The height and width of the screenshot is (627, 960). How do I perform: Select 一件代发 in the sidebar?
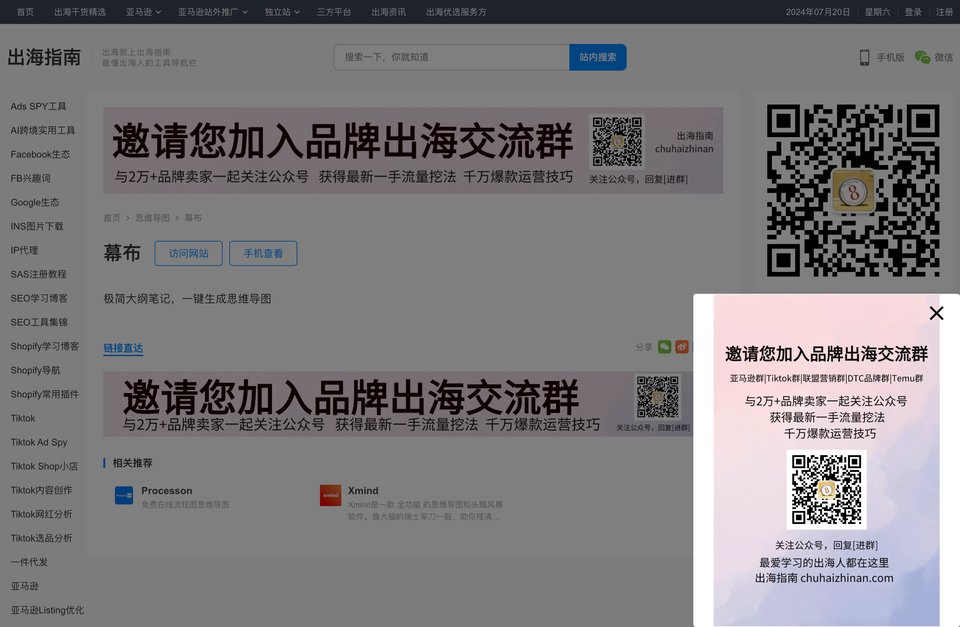(29, 561)
